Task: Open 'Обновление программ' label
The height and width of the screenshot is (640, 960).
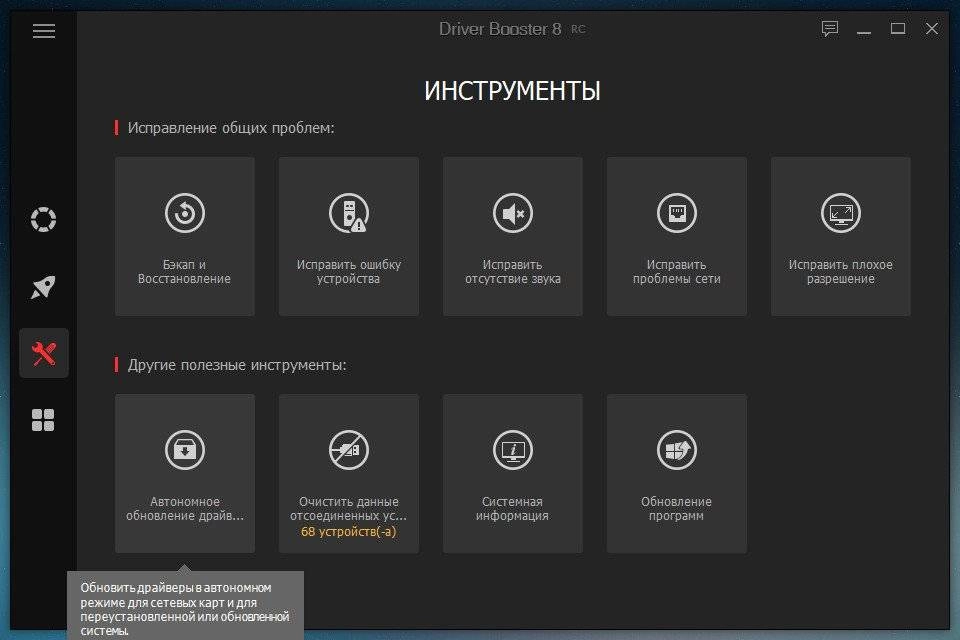Action: 677,508
